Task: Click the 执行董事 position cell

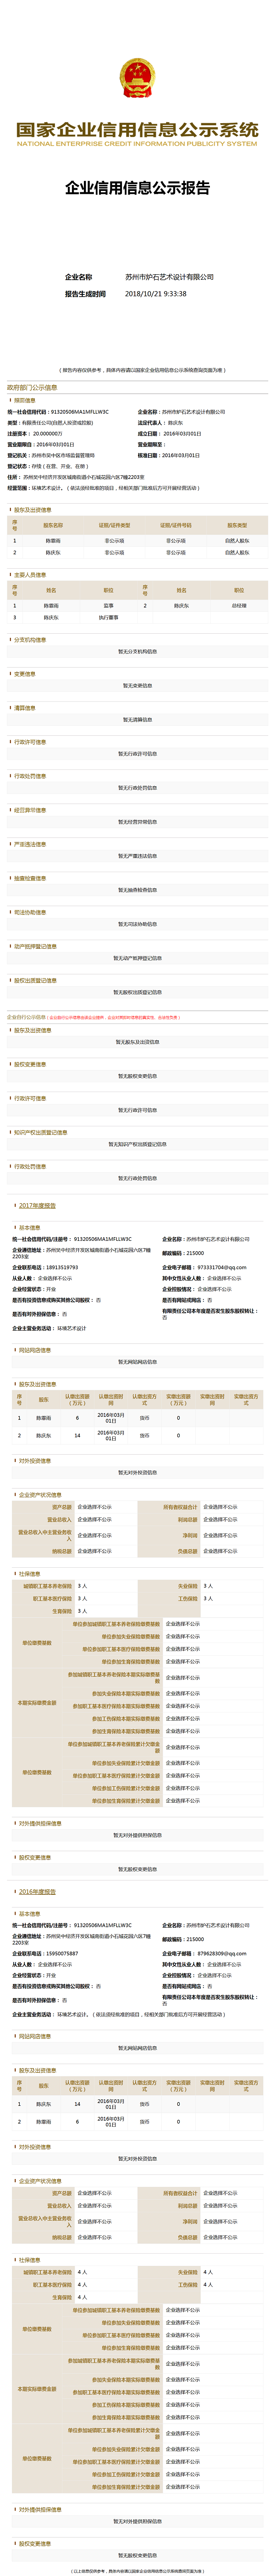Action: point(108,617)
